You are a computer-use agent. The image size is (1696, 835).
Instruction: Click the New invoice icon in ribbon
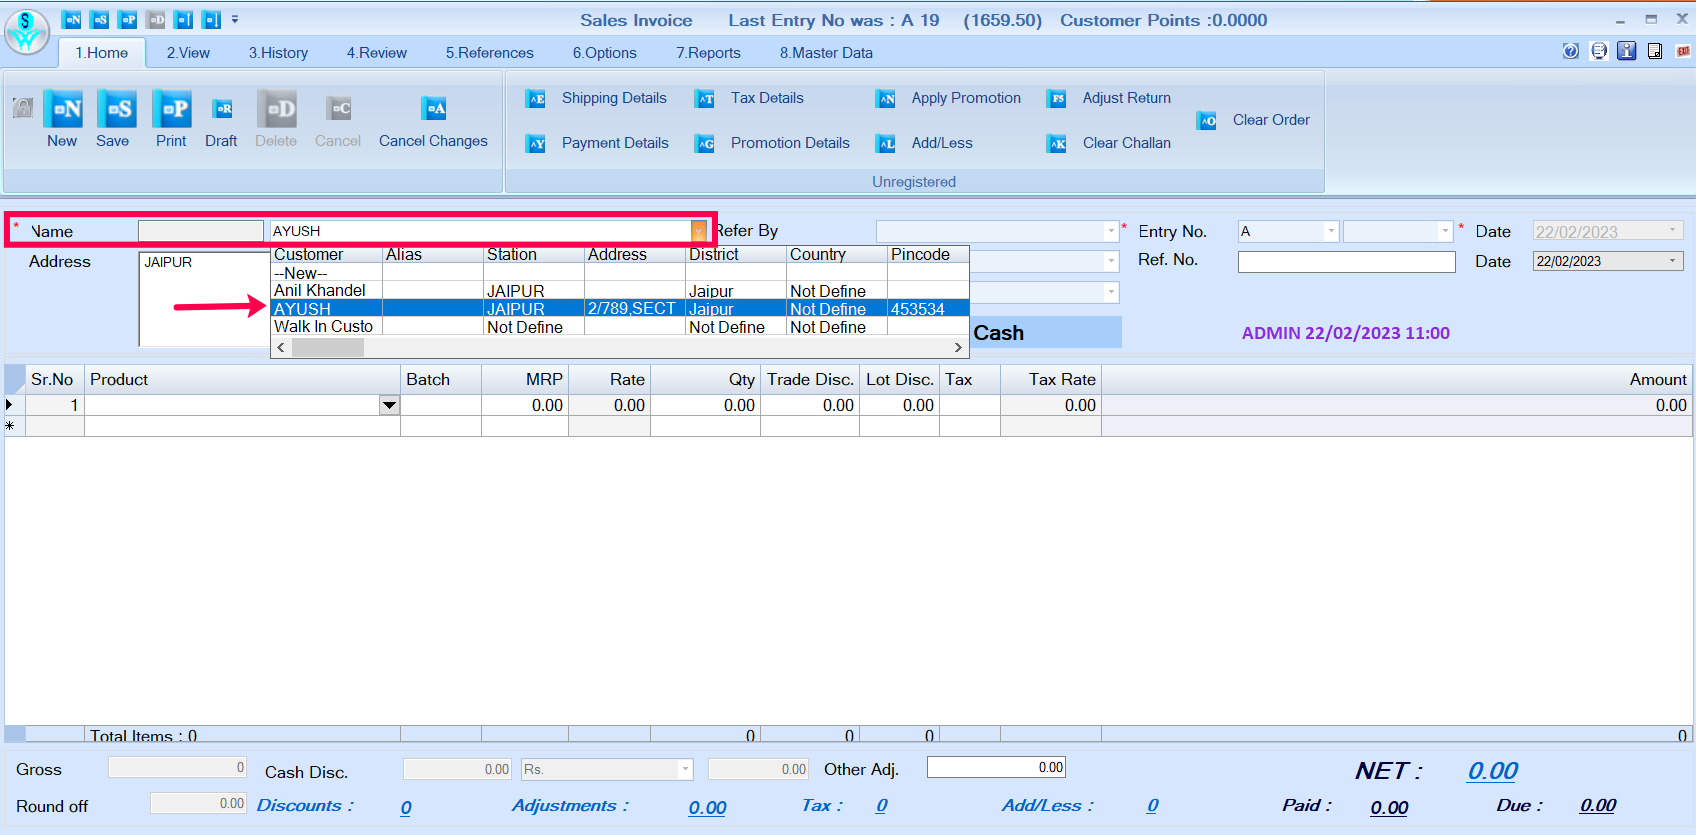[x=62, y=109]
